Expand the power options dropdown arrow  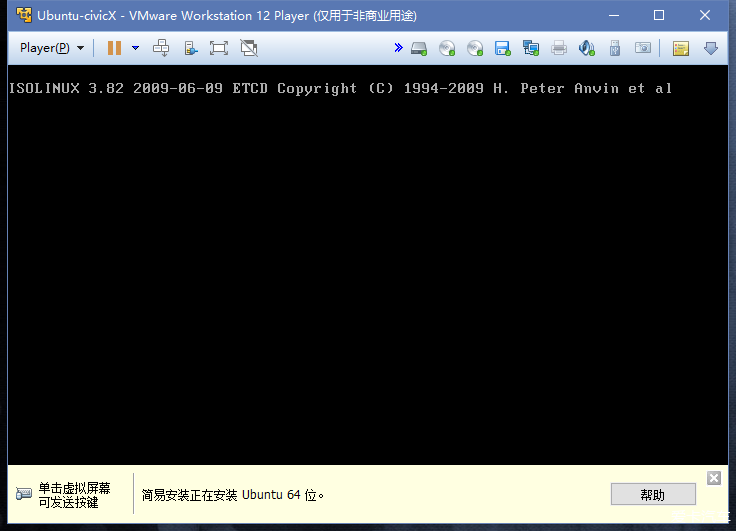[x=136, y=48]
